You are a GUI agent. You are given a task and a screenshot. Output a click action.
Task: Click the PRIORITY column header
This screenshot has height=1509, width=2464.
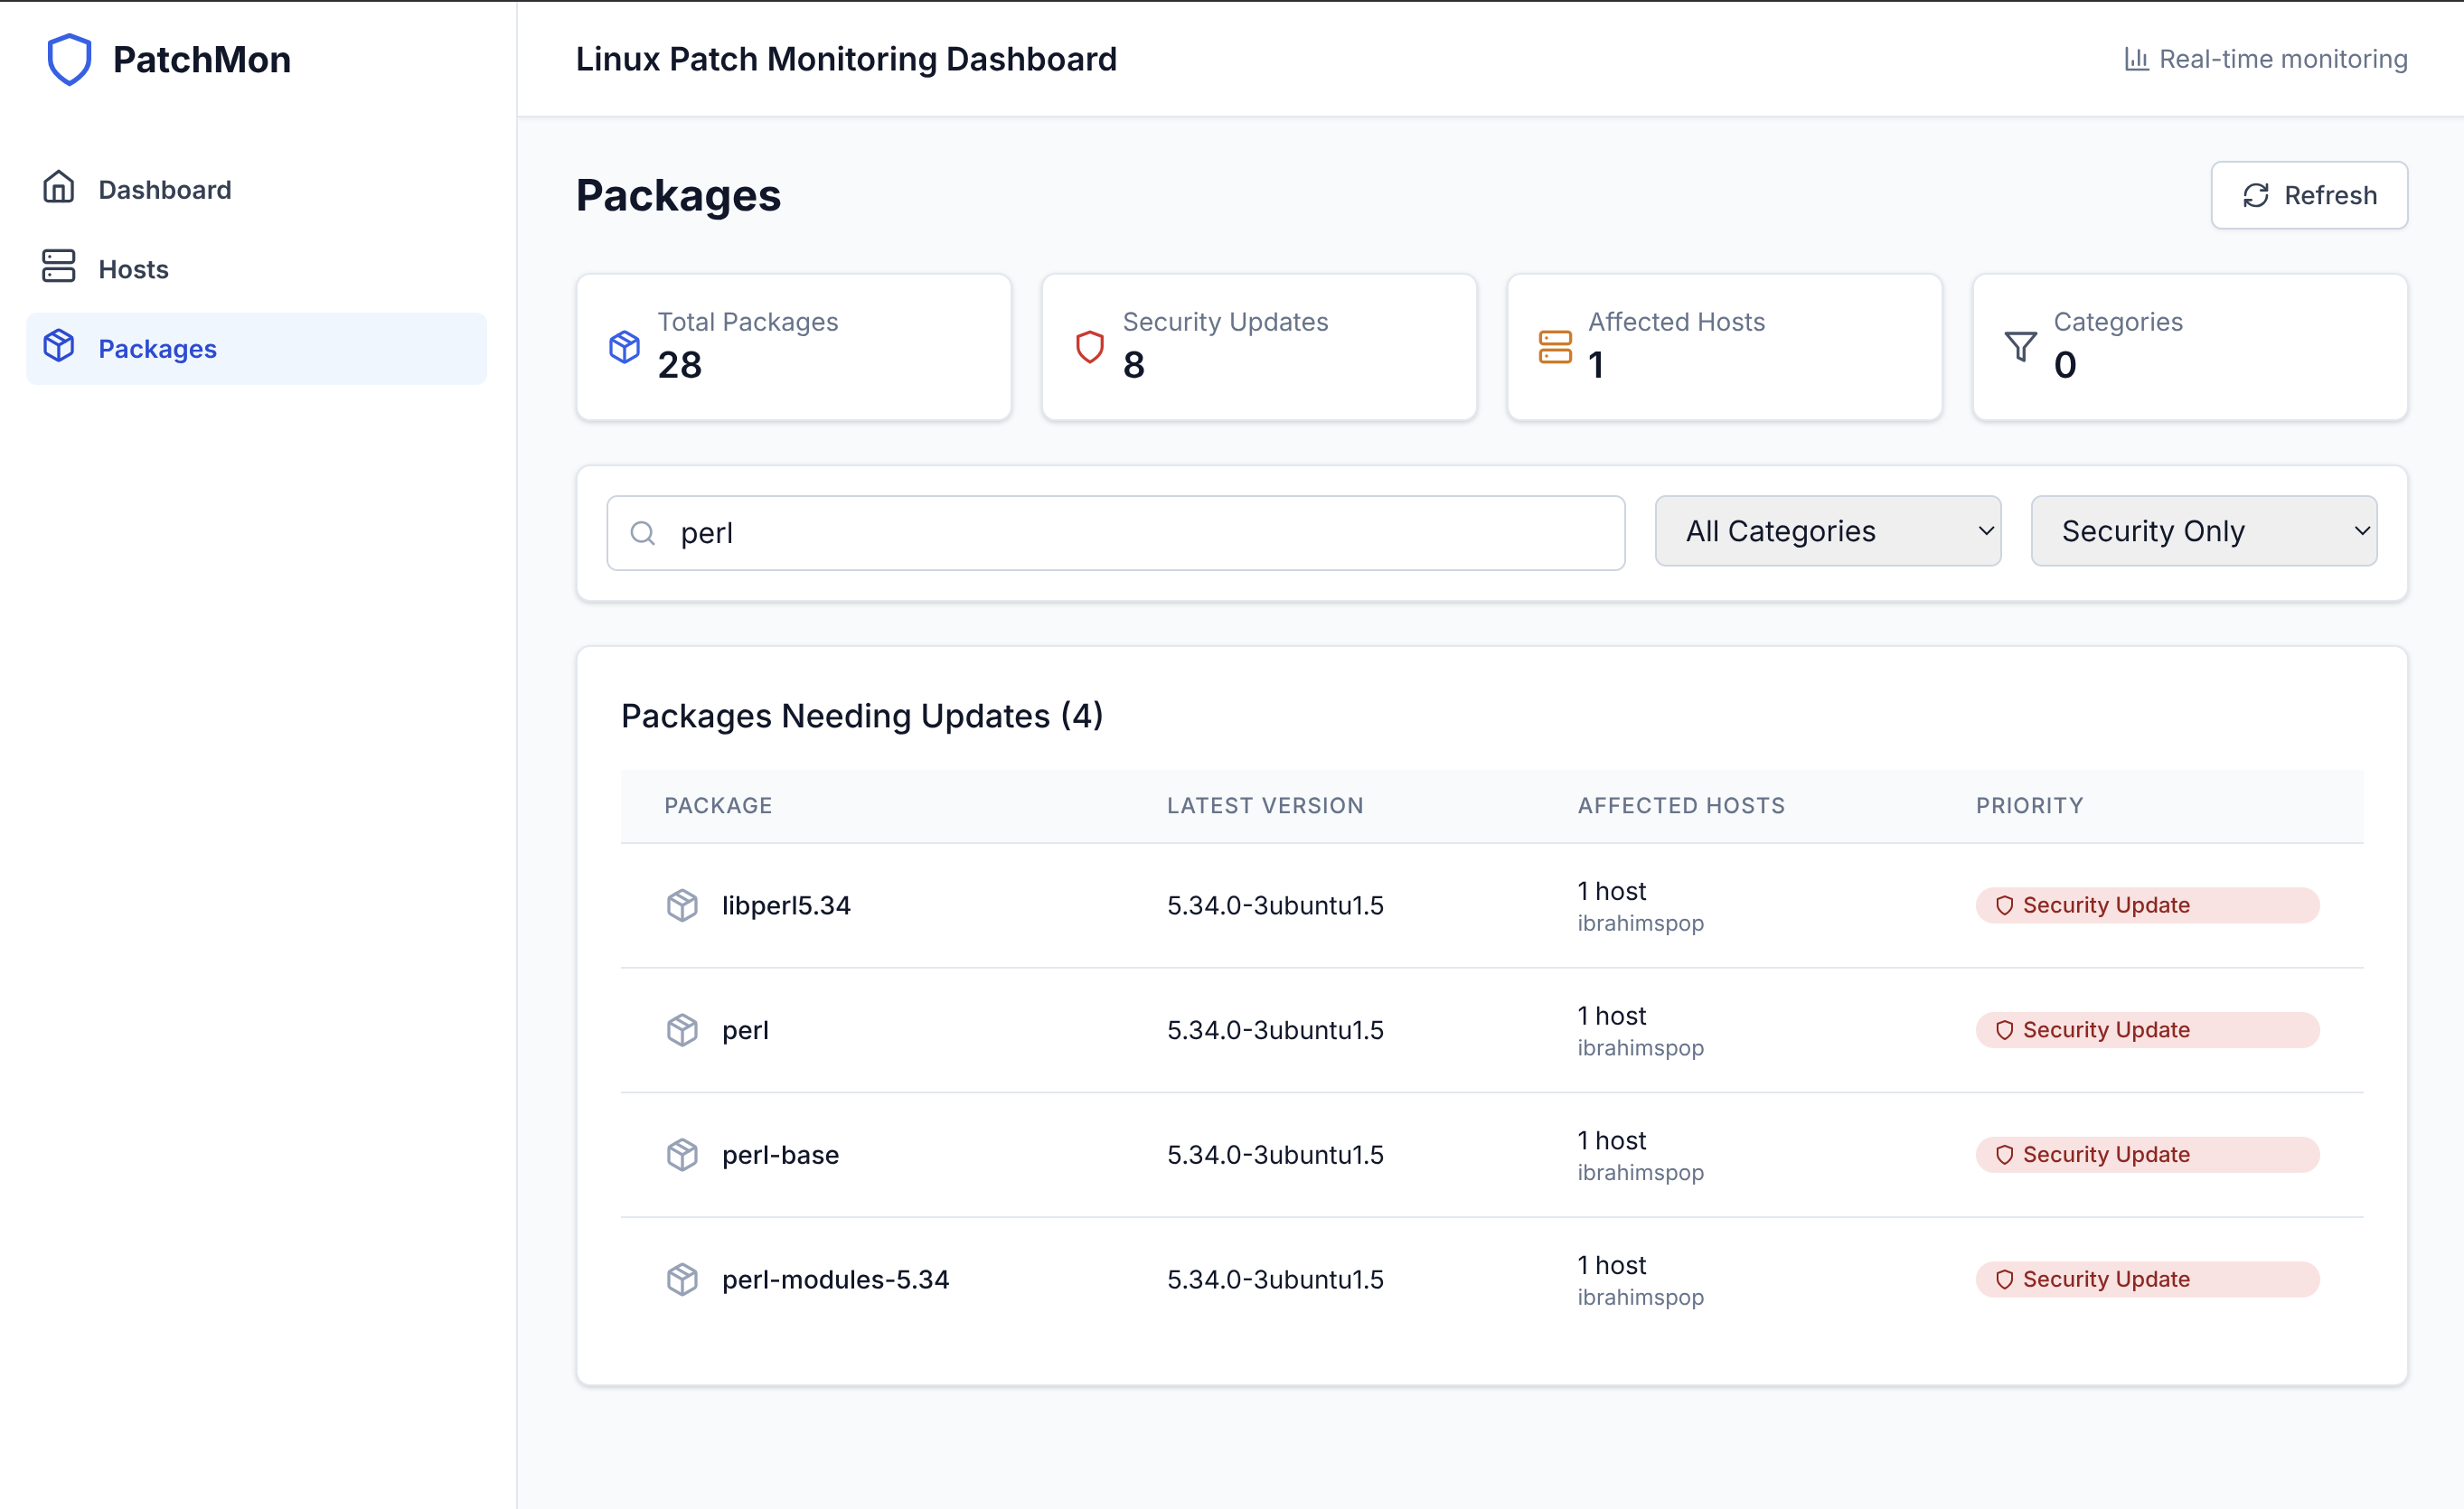(2029, 806)
